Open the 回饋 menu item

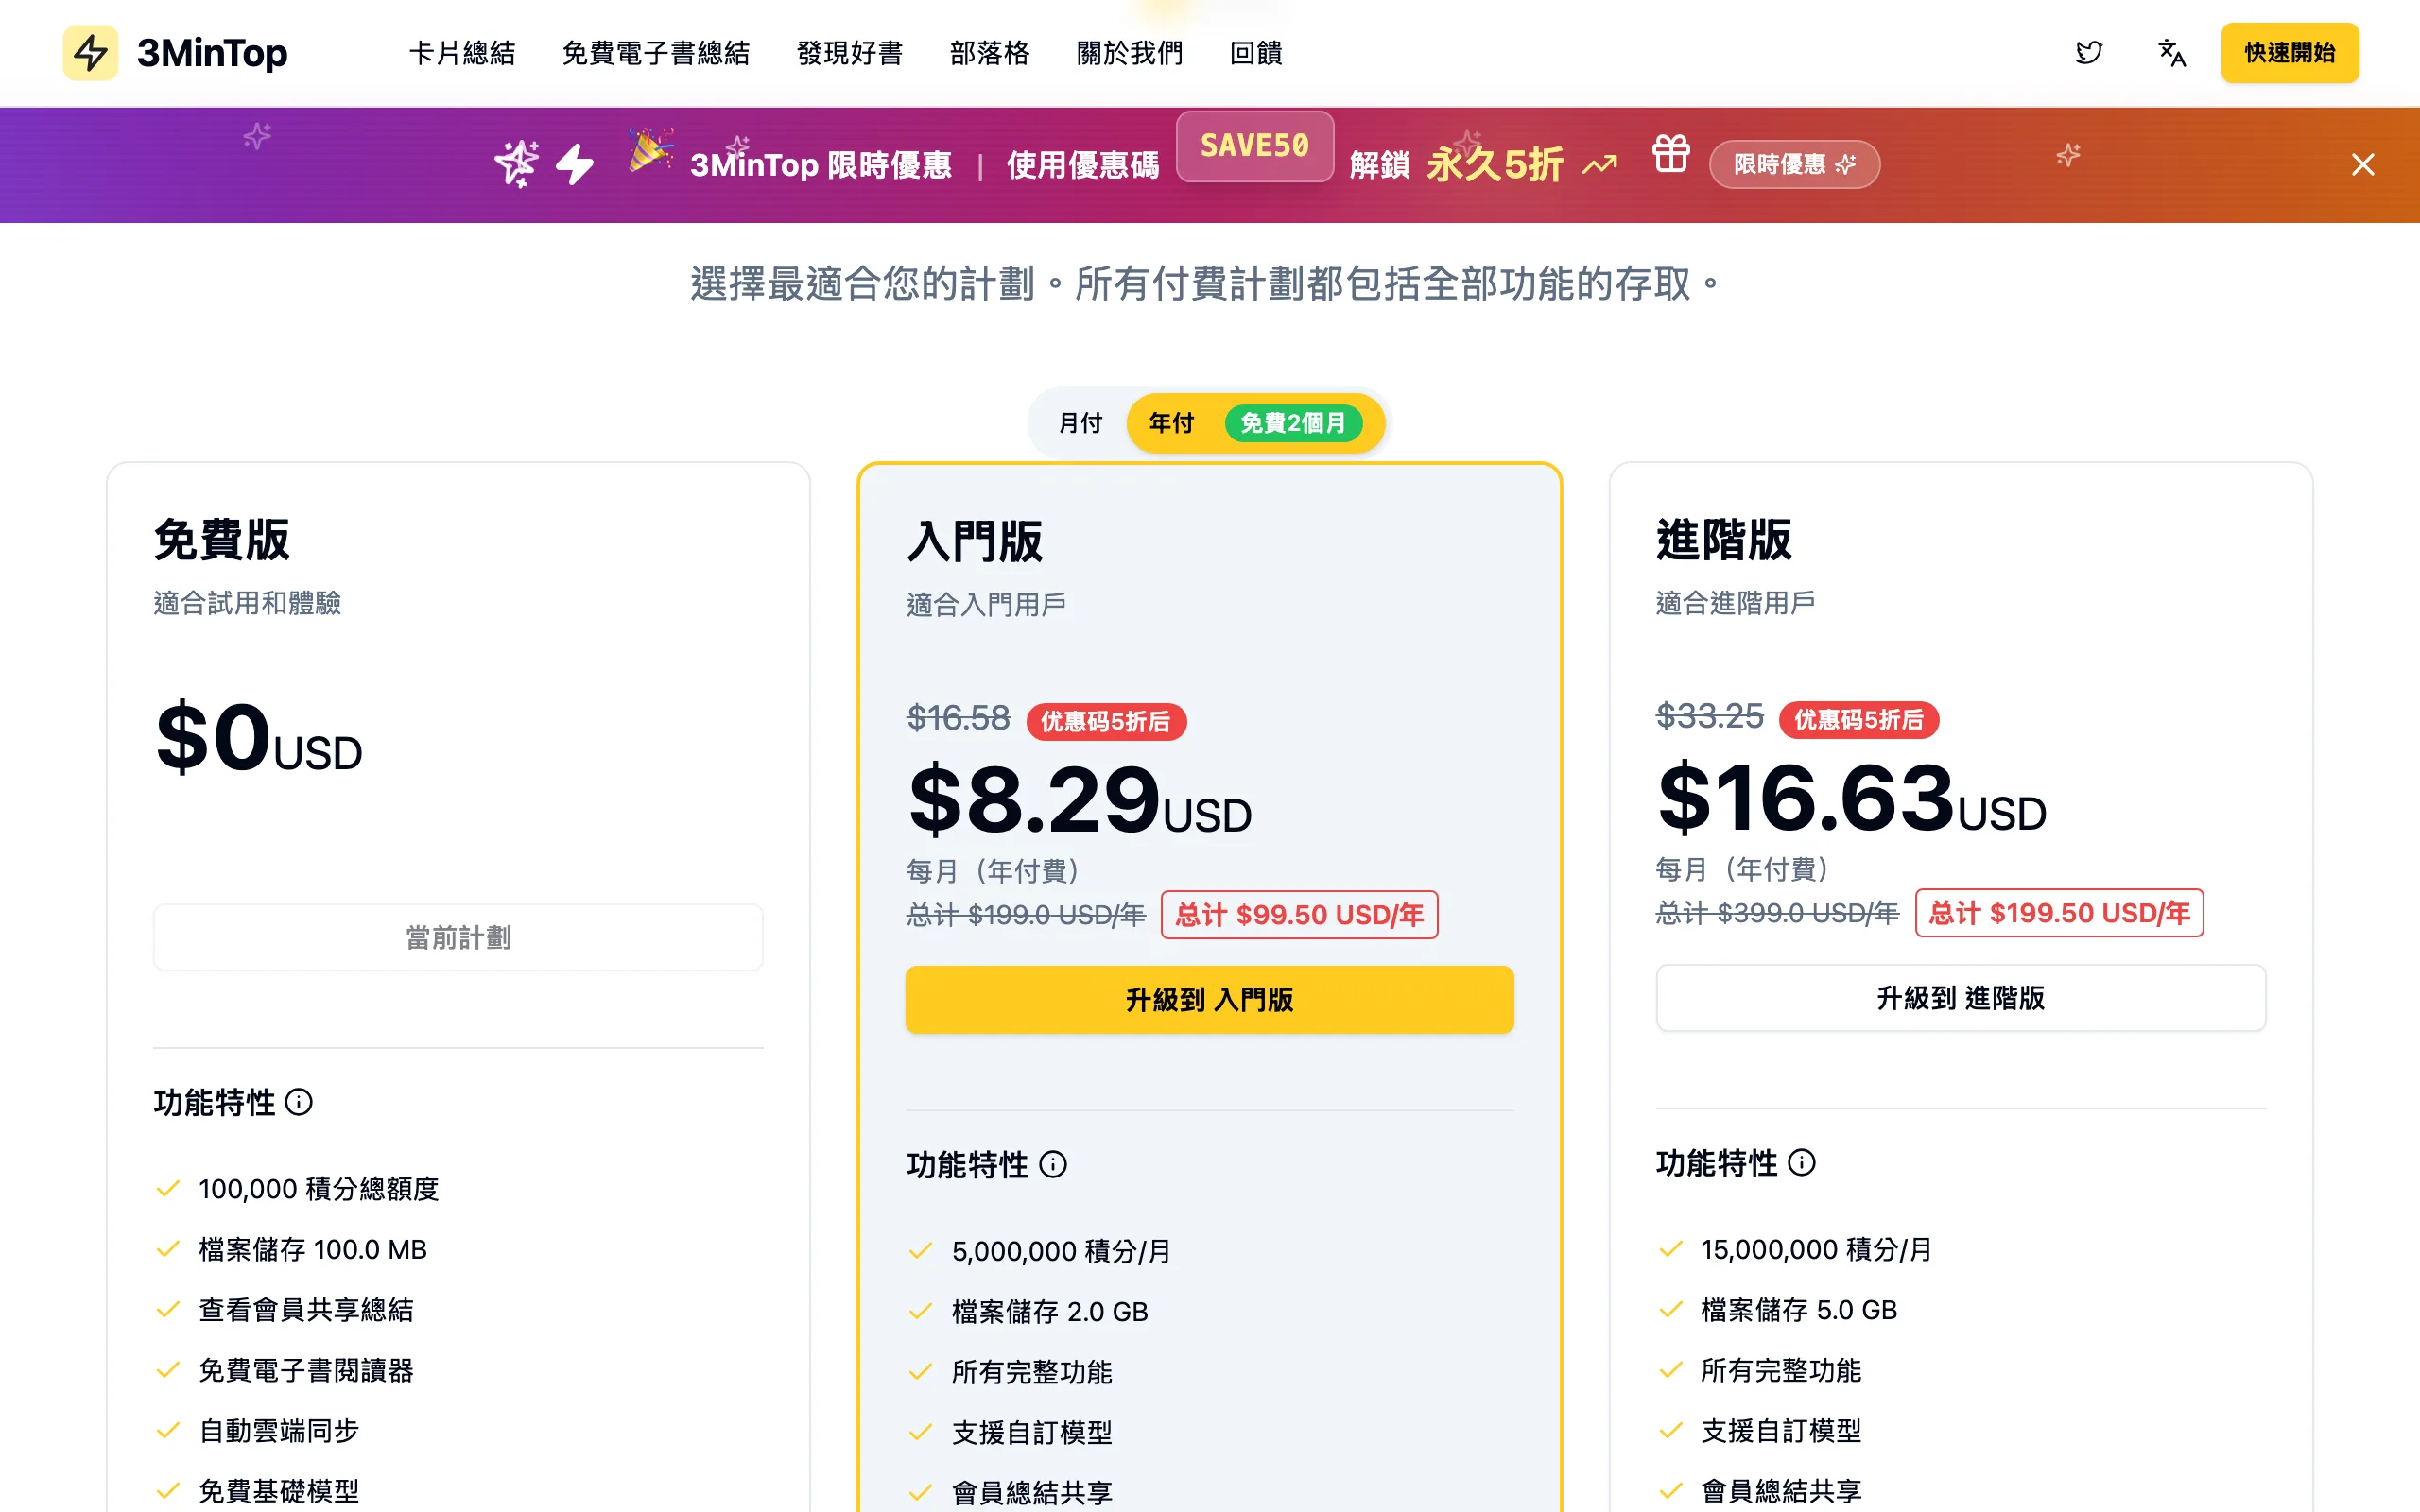pyautogui.click(x=1256, y=53)
